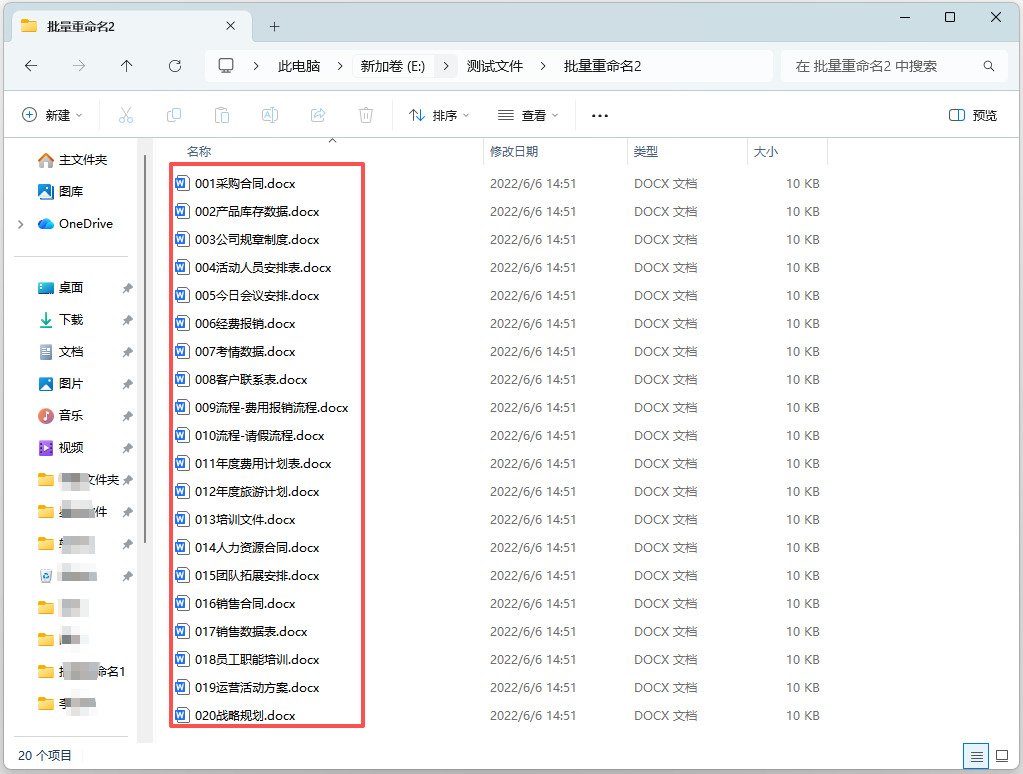Click 新加卷 (E:) breadcrumb
1023x774 pixels.
393,66
